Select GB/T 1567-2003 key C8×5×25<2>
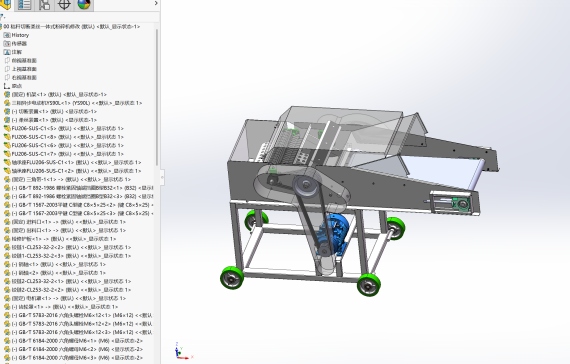Viewport: 570px width, 364px height. click(x=79, y=205)
